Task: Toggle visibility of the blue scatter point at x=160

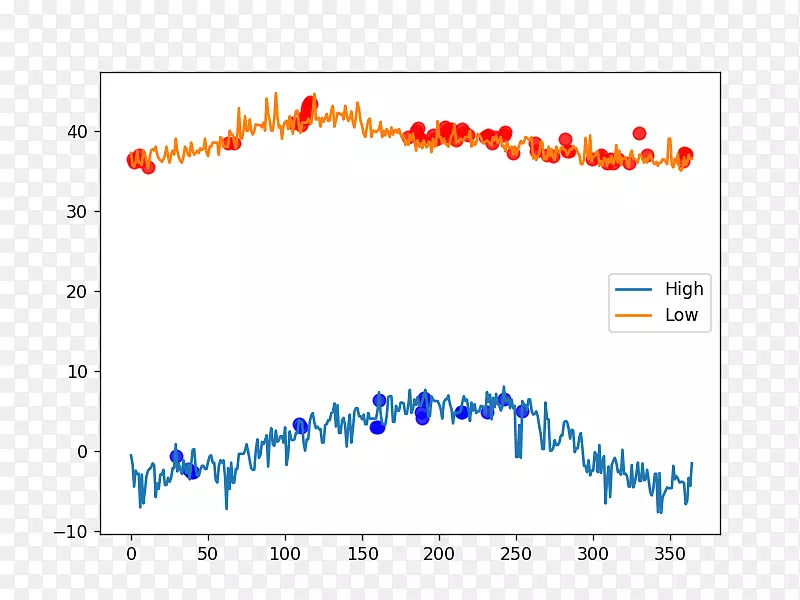Action: [378, 398]
